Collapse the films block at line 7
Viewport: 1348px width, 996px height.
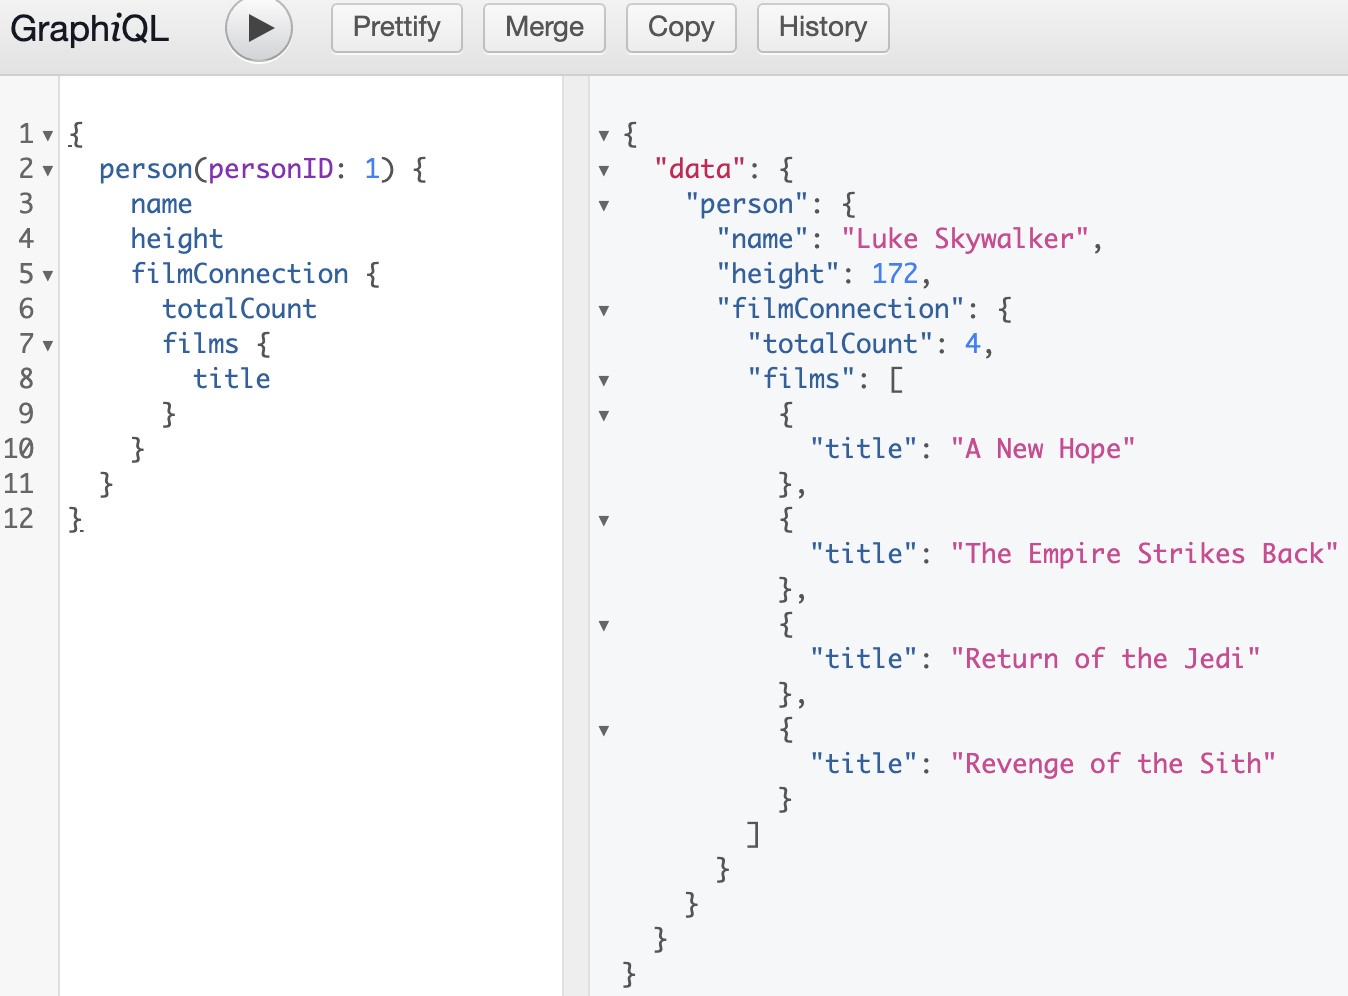(x=48, y=345)
